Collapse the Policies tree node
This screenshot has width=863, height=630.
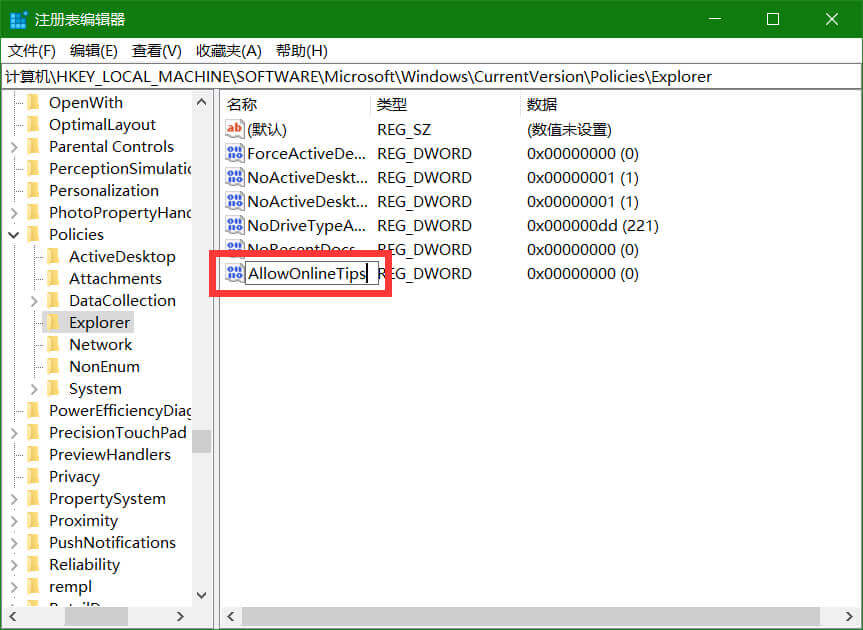pos(14,234)
